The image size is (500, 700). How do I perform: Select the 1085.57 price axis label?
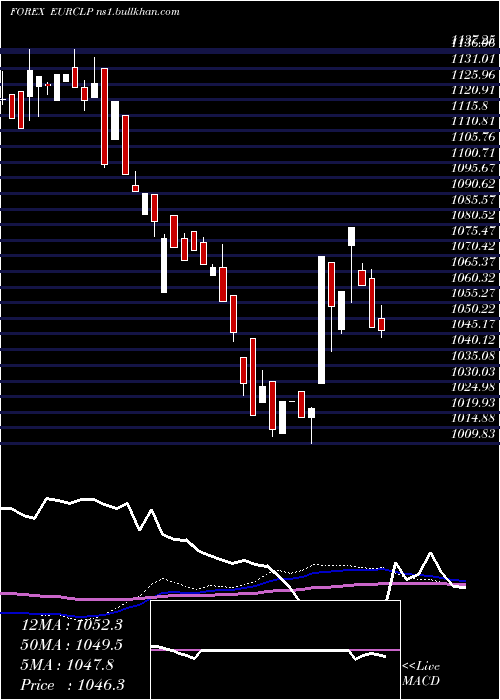click(x=473, y=200)
